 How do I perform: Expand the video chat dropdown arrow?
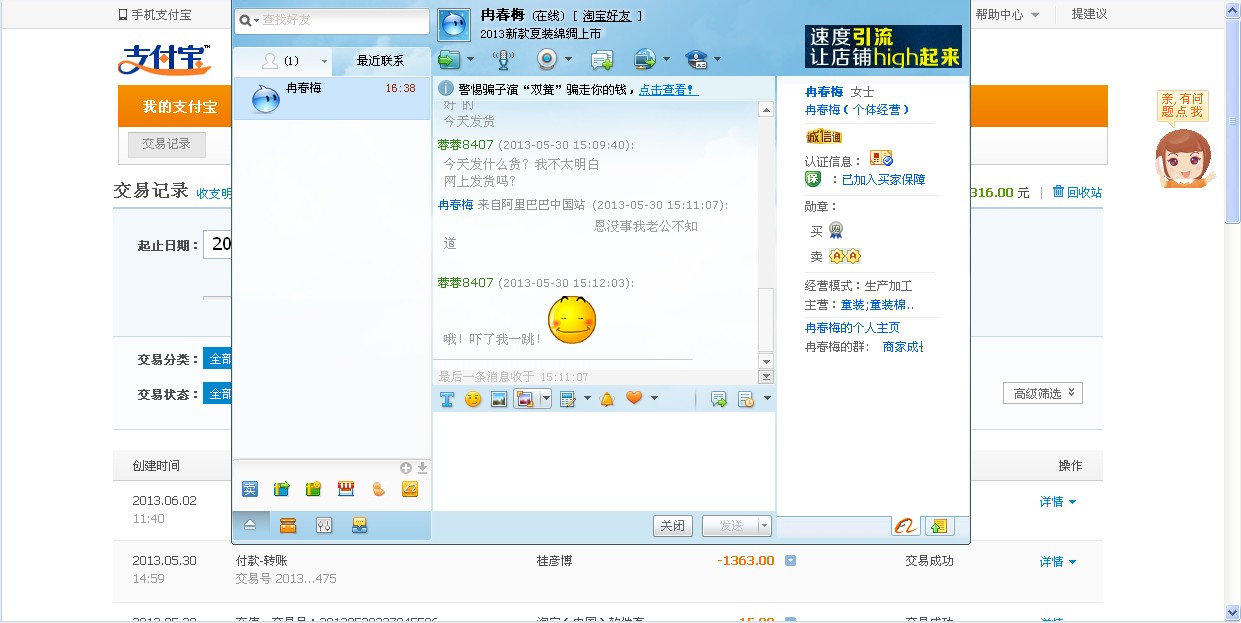[x=567, y=60]
